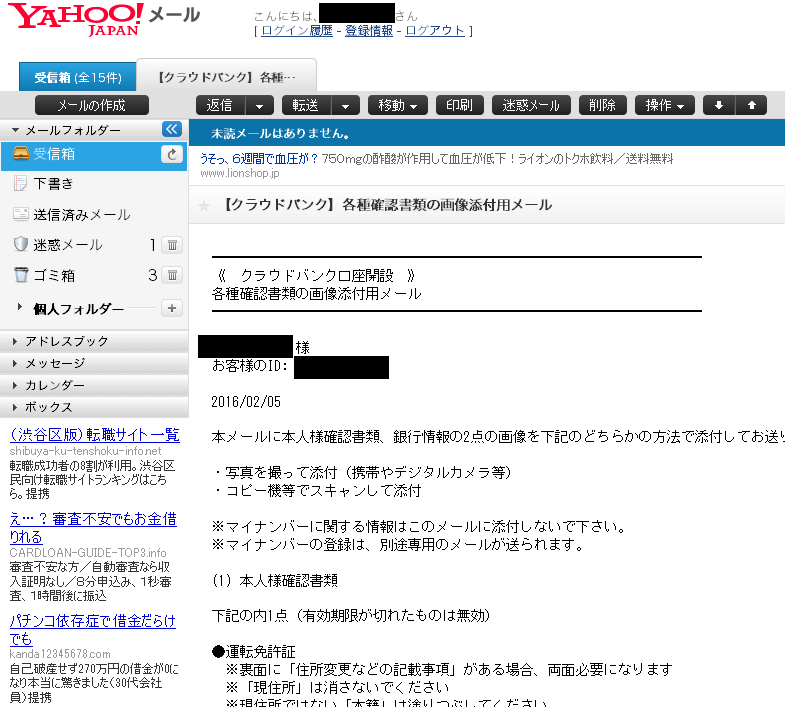
Task: Click the ゴミ箱 trash can folder icon
Action: 21,274
